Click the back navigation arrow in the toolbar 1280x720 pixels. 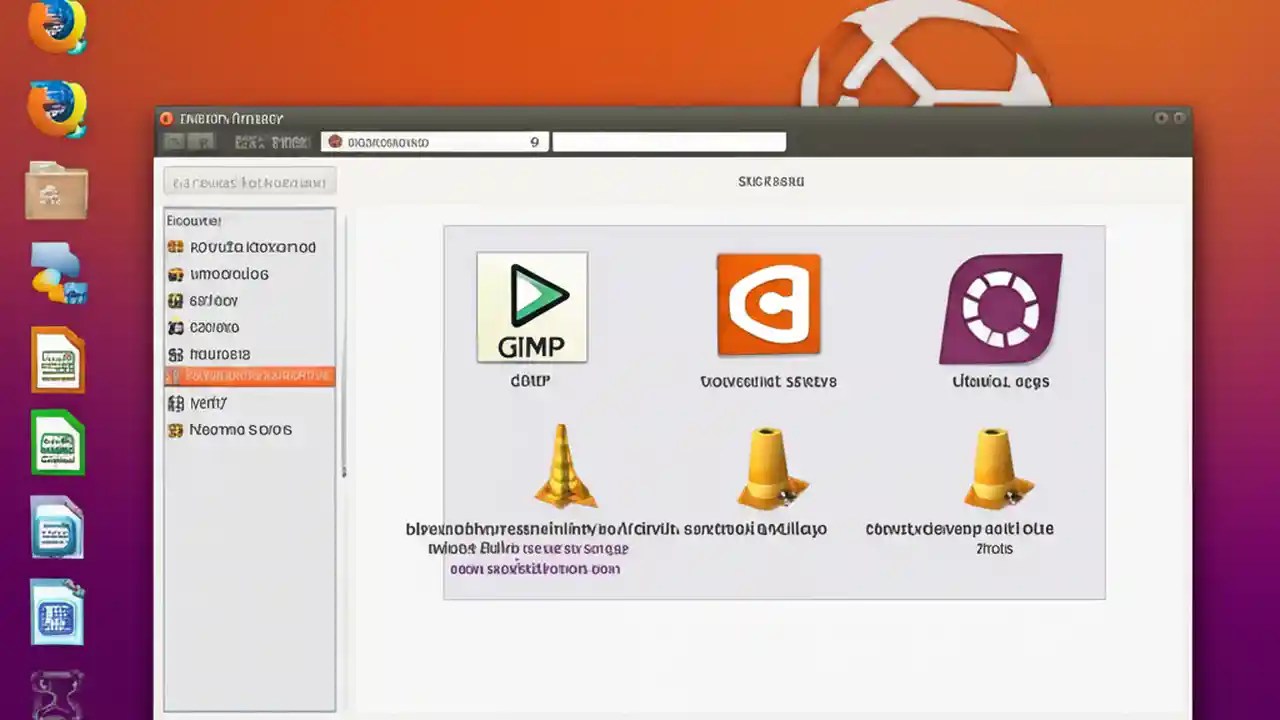(x=176, y=141)
